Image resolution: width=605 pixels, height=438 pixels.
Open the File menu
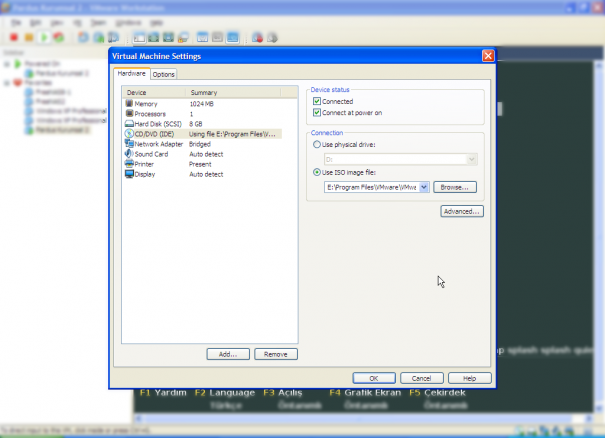(x=16, y=23)
